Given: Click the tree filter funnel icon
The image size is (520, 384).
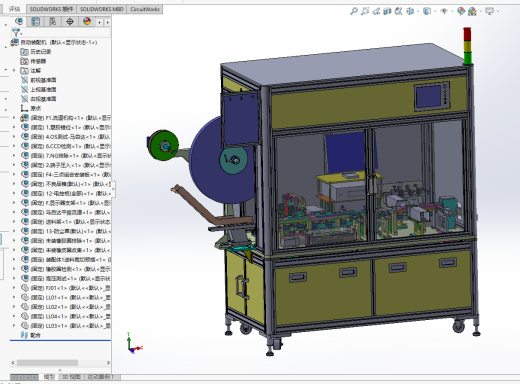Looking at the screenshot, I should (16, 33).
